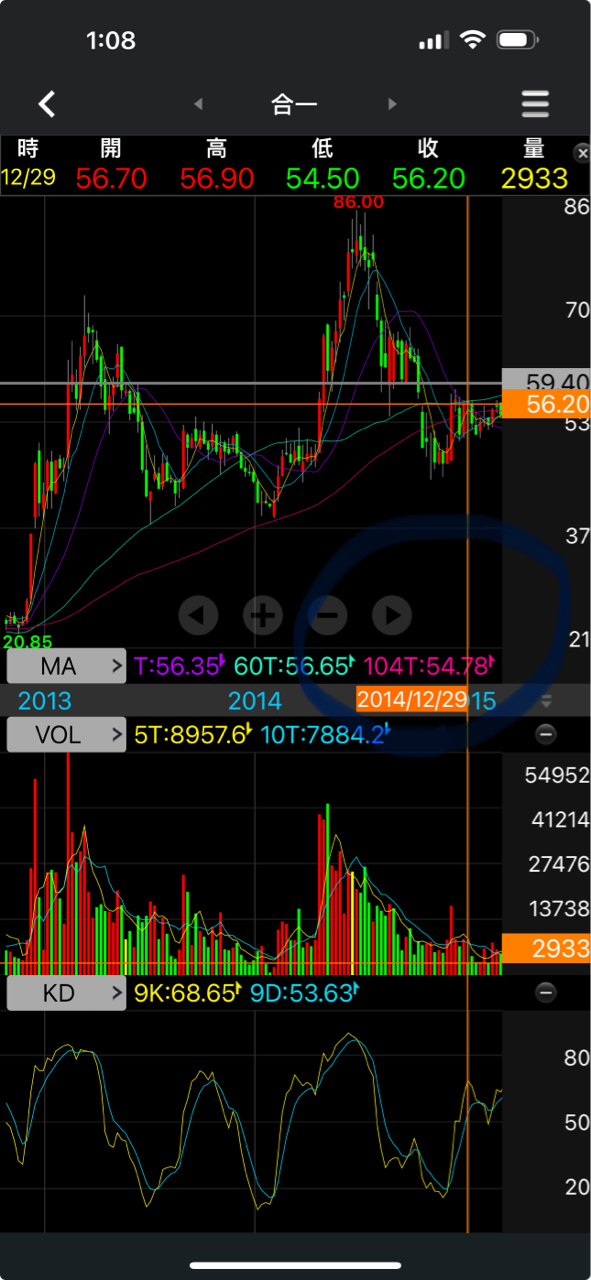Tap the back arrow icon
591x1280 pixels.
coord(47,103)
